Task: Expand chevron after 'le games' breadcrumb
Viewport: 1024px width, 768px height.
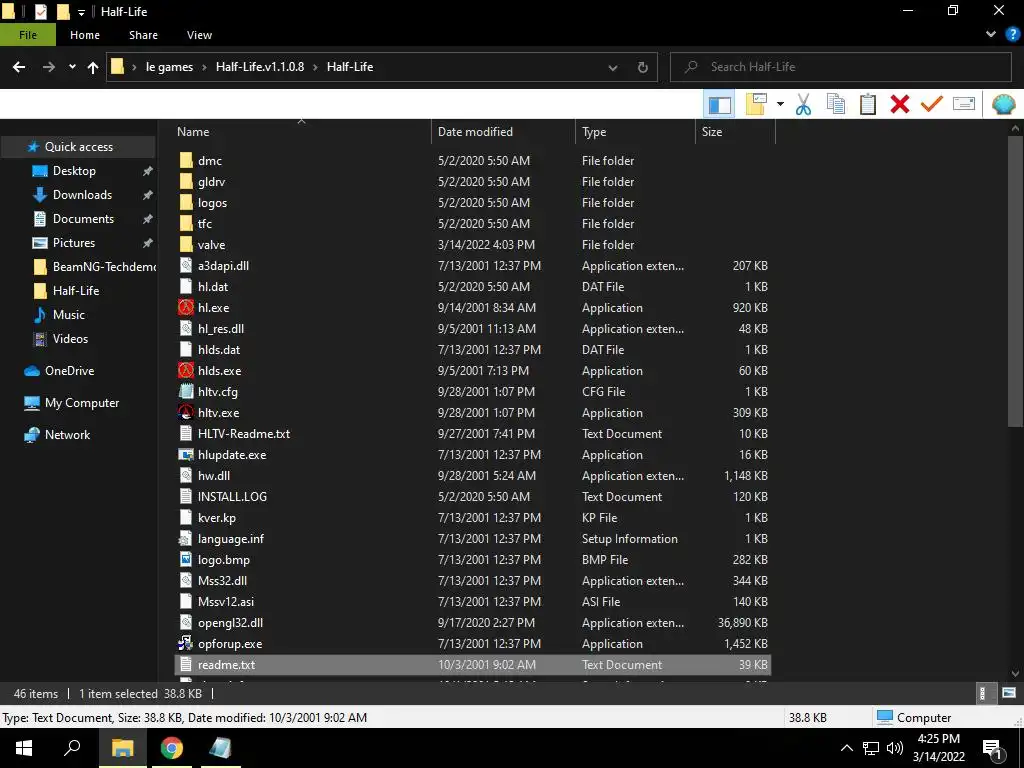Action: [204, 67]
